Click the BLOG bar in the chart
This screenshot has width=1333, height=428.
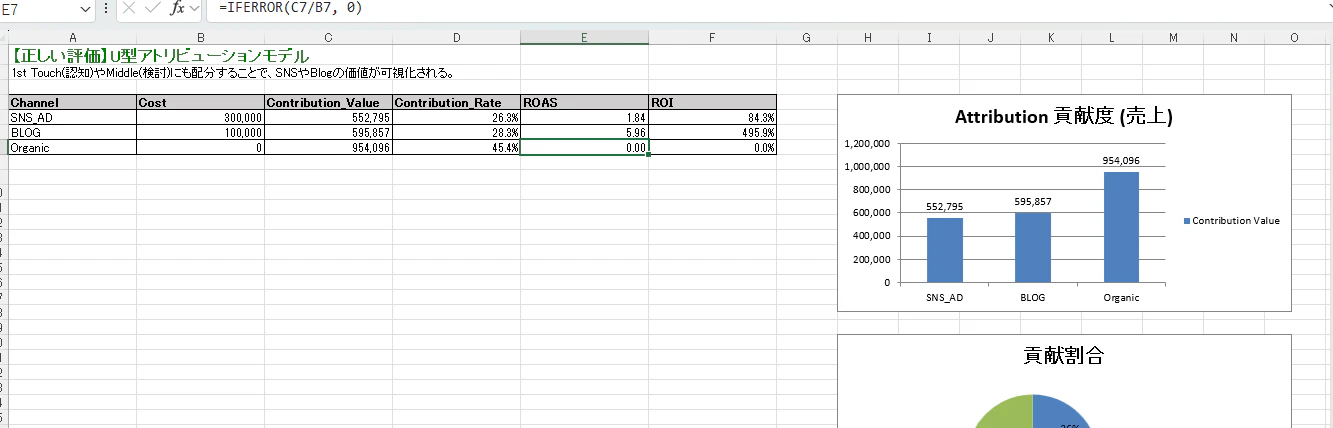pos(1033,247)
